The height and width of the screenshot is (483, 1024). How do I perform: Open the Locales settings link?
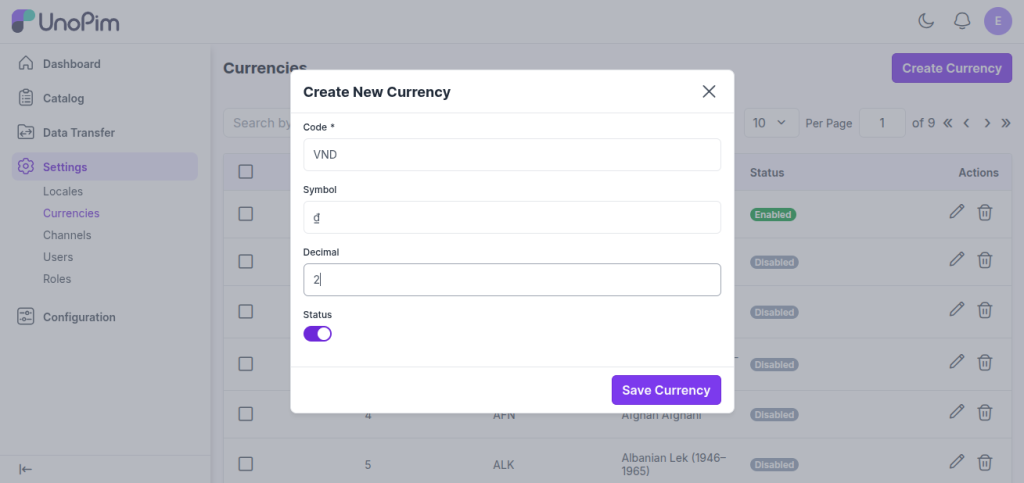point(63,191)
